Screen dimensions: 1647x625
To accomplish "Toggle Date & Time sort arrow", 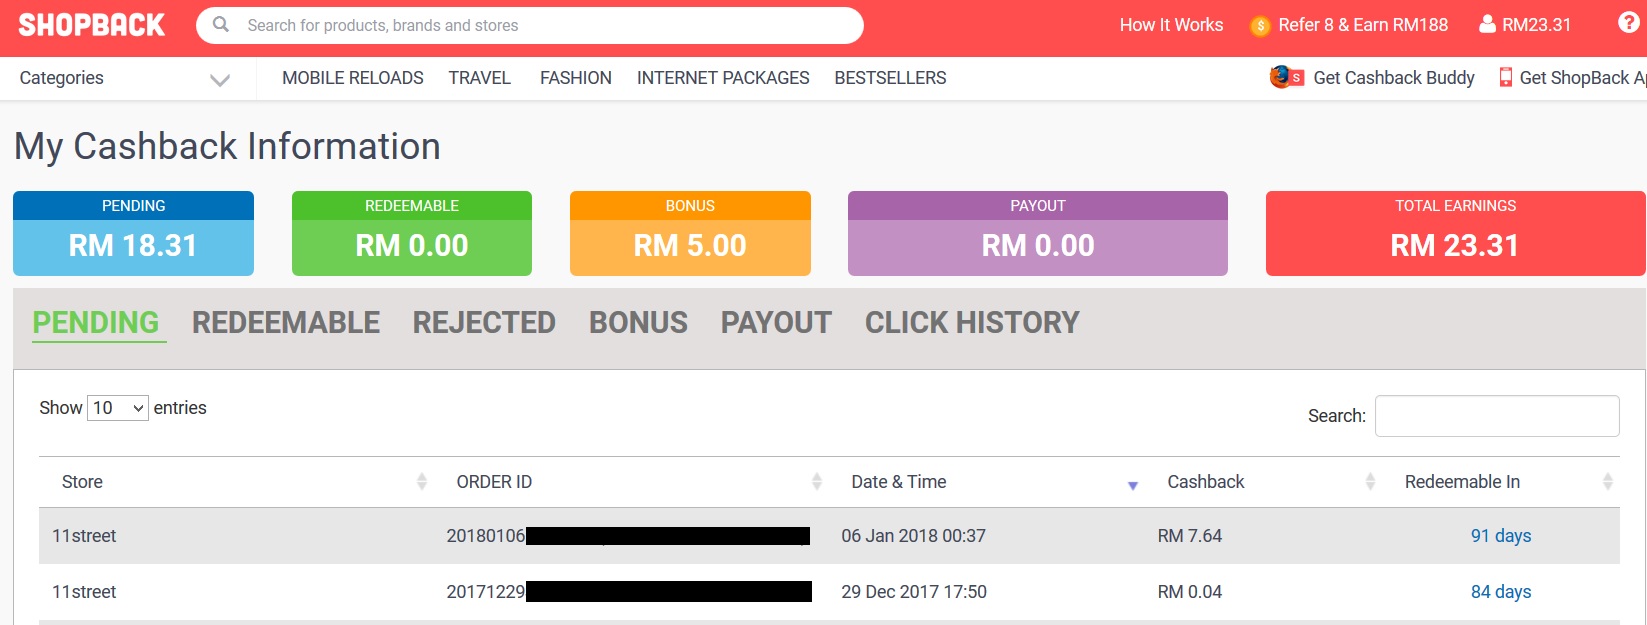I will [x=1133, y=486].
